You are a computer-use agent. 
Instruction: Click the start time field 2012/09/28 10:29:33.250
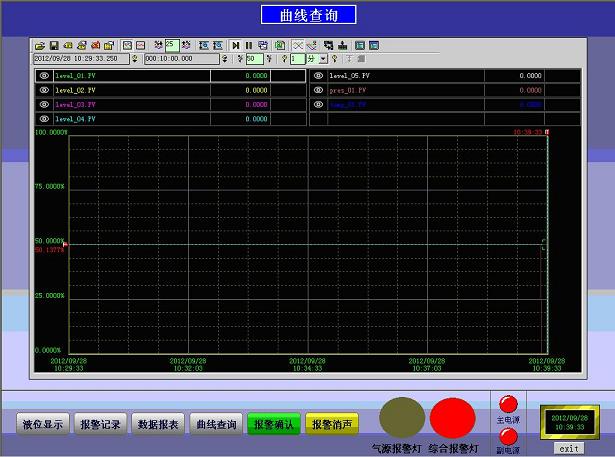click(81, 59)
